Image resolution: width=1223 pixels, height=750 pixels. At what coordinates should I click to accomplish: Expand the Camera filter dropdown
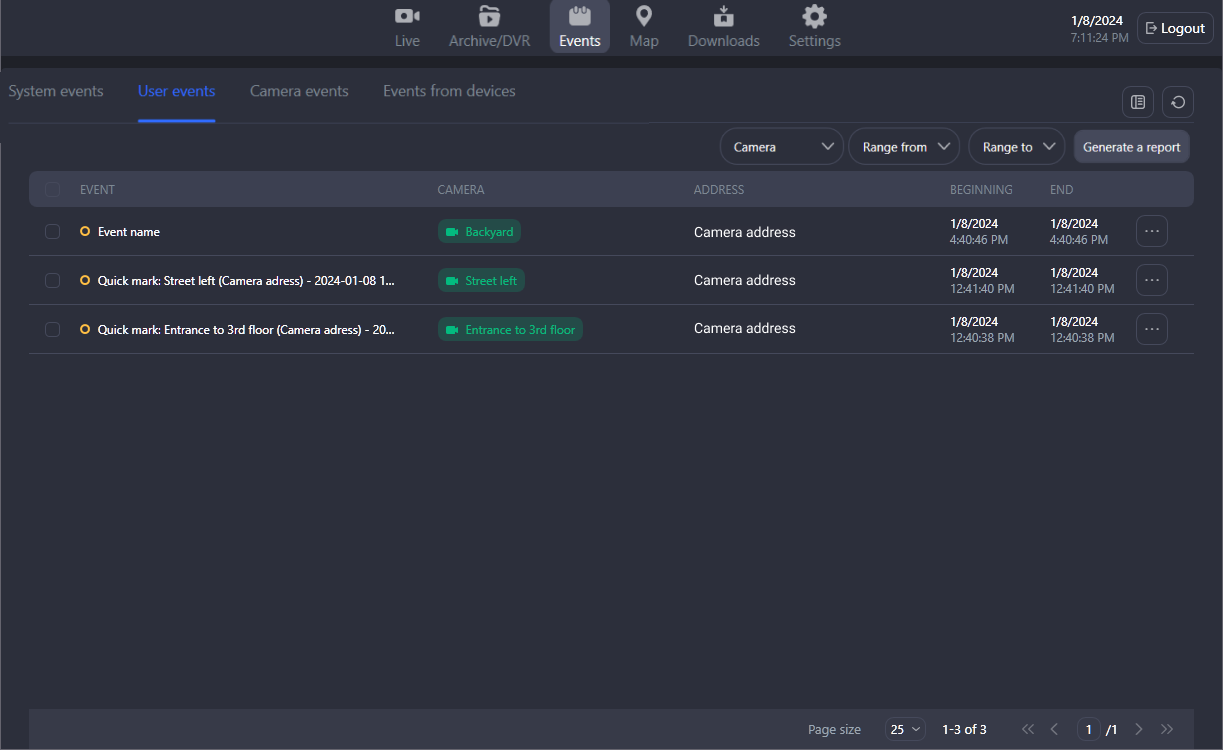[782, 147]
